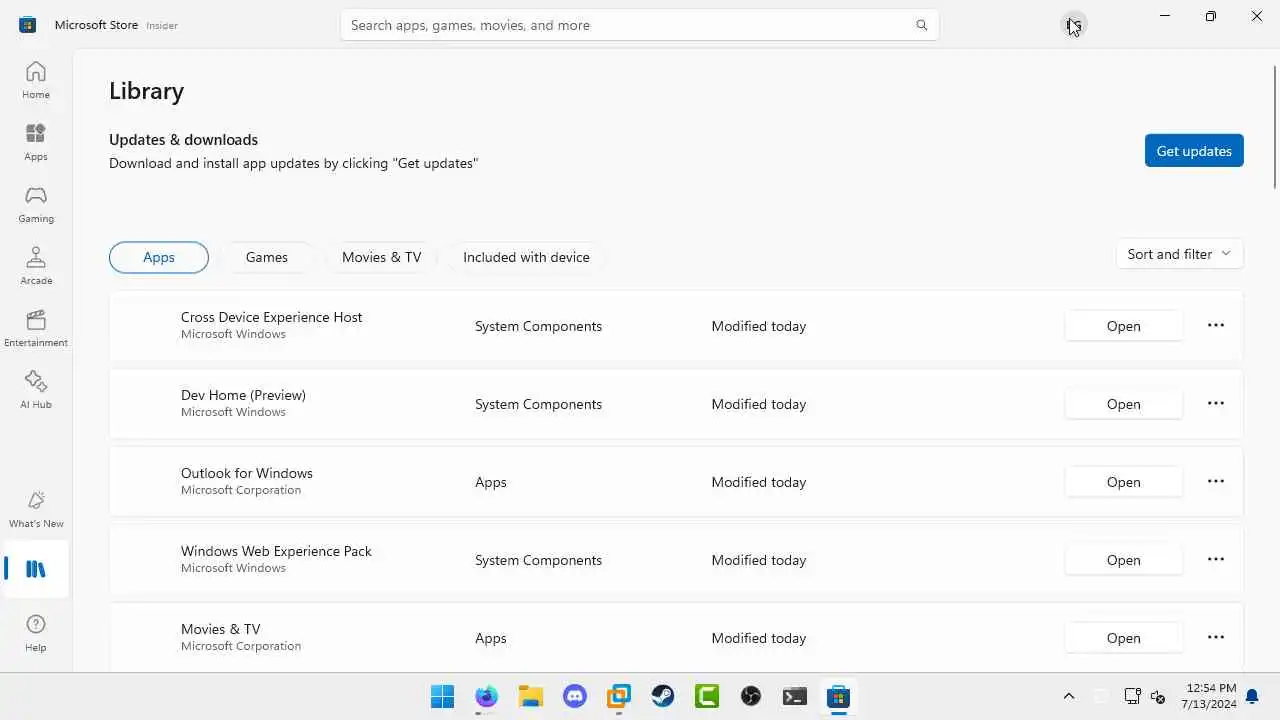Open Cross Device Experience Host

coord(1123,326)
